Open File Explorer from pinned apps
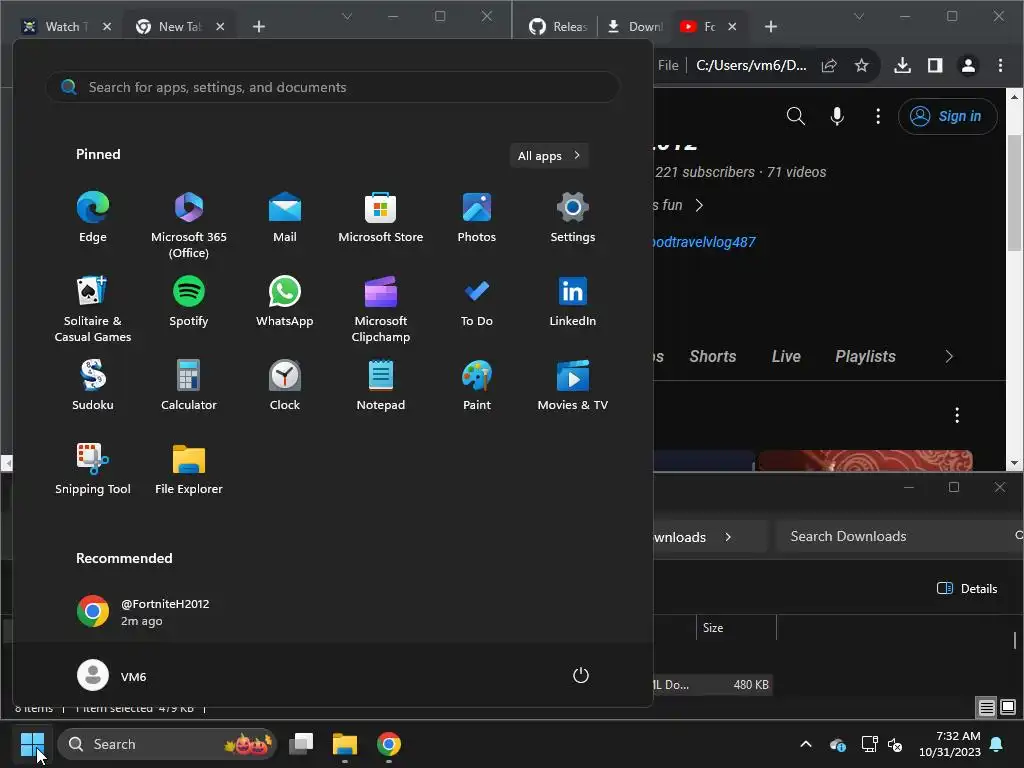The width and height of the screenshot is (1024, 768). coord(189,470)
